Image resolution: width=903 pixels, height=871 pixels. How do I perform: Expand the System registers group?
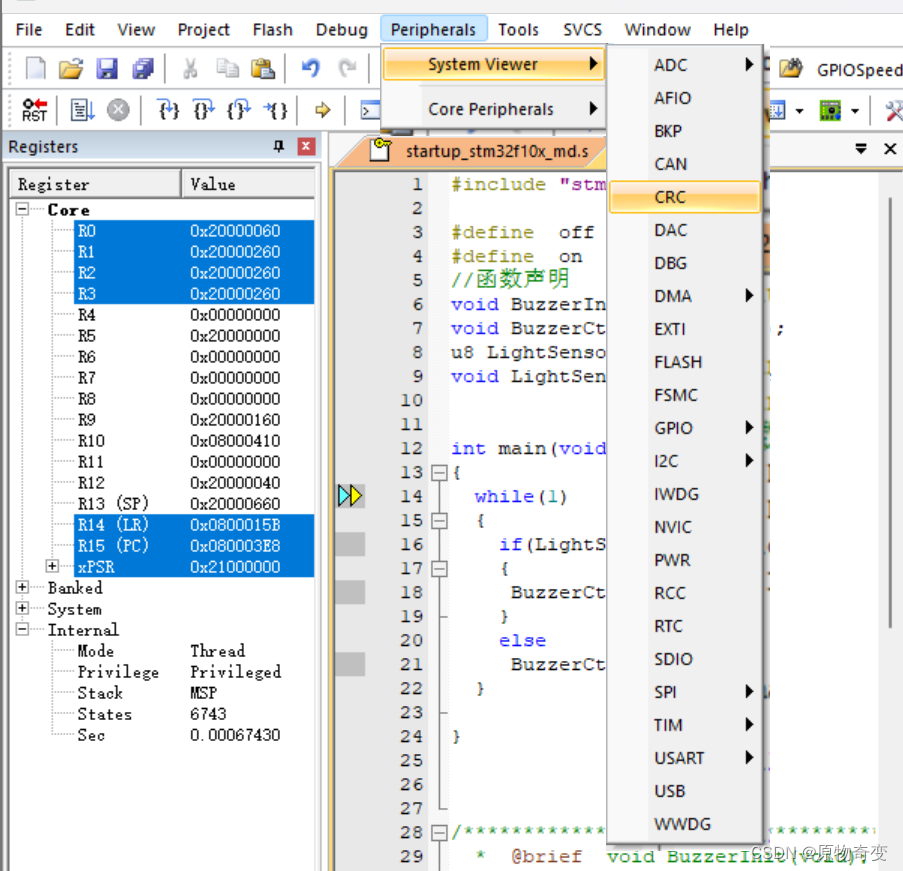[x=22, y=609]
